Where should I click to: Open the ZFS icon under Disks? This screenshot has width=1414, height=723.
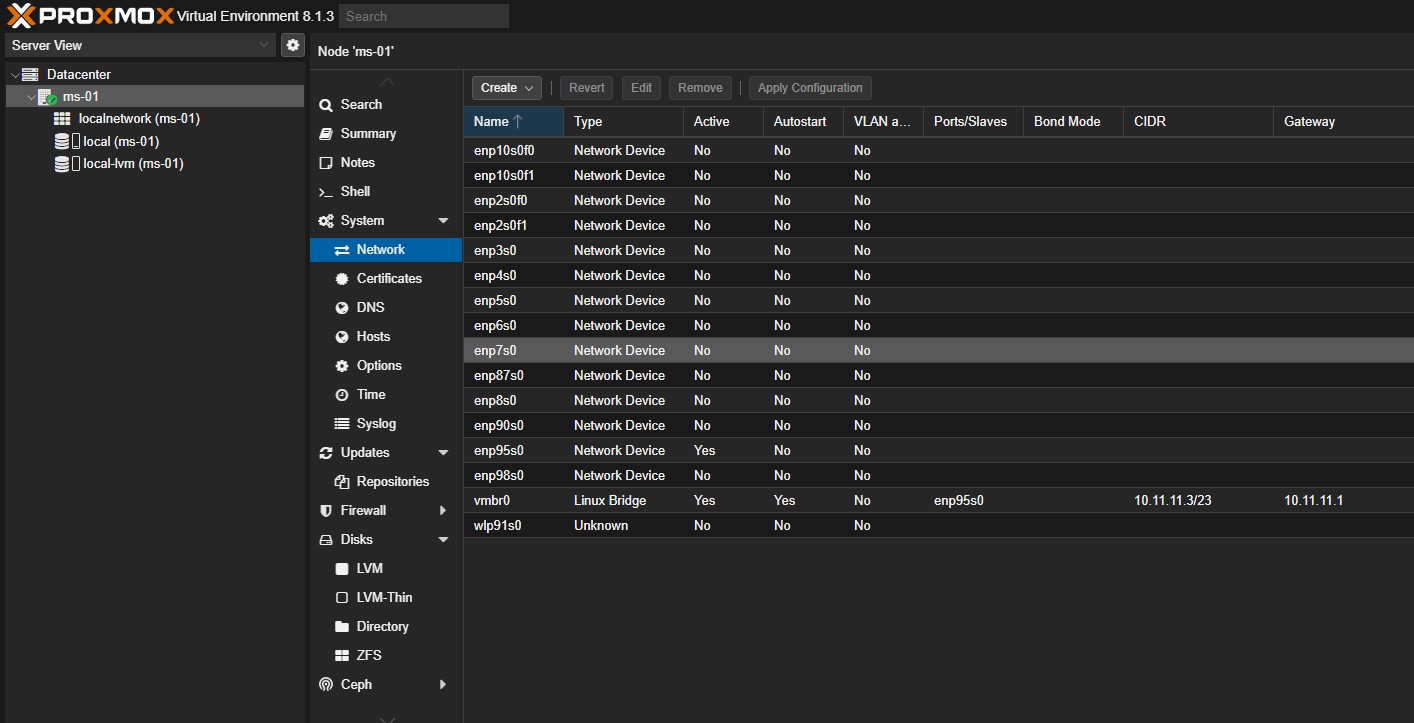[x=341, y=655]
